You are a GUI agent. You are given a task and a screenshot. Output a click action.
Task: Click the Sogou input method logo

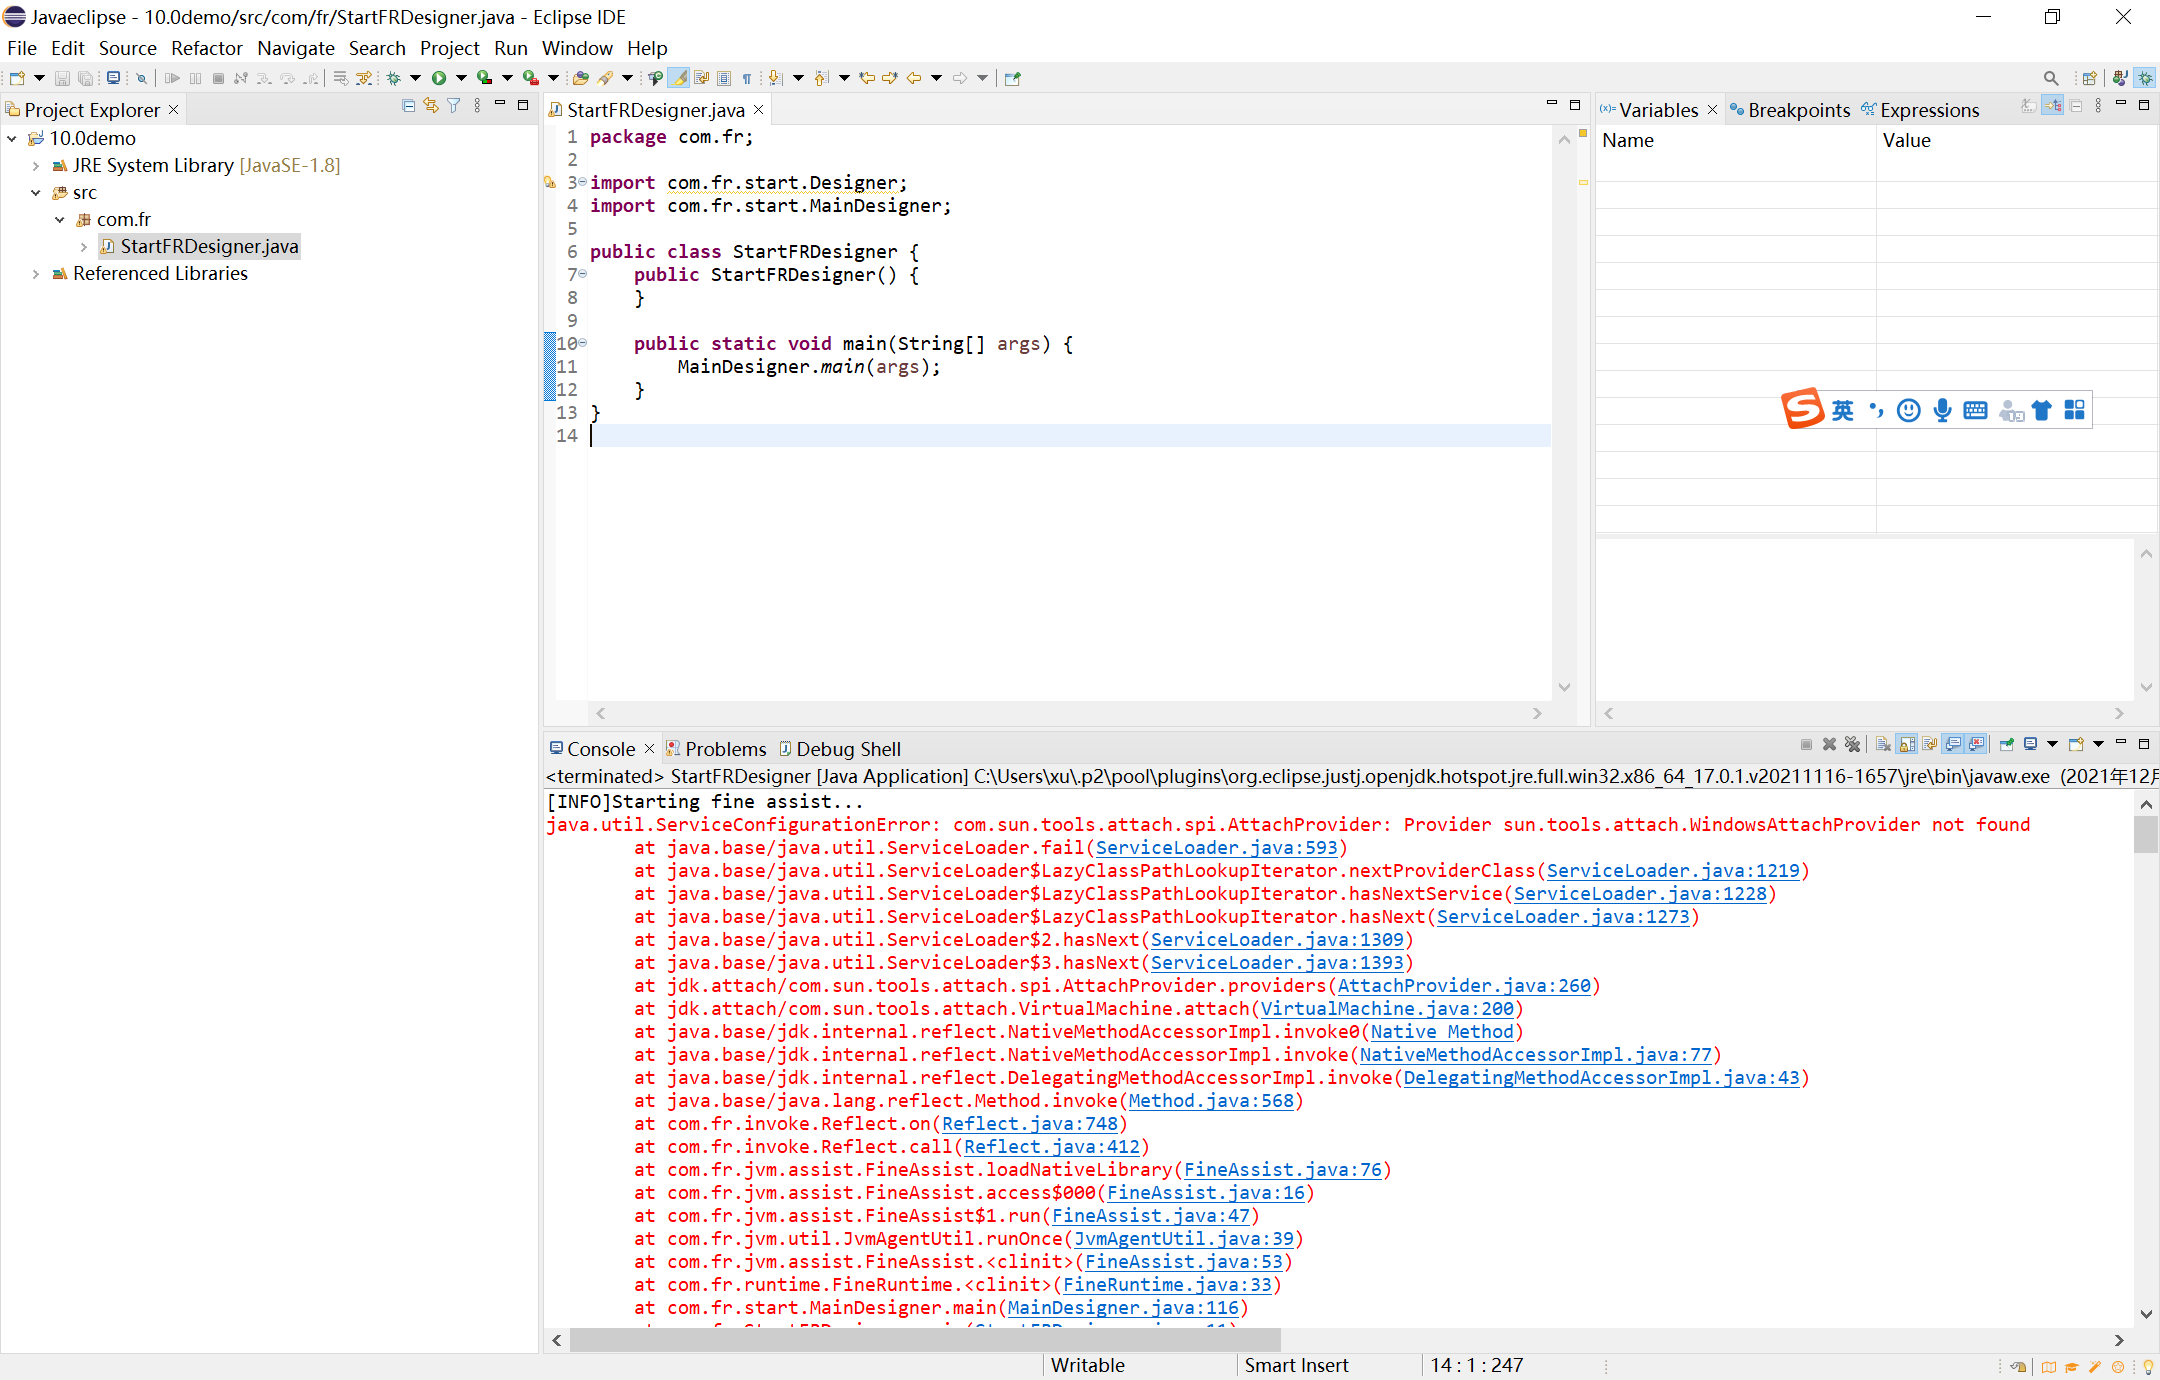click(x=1803, y=409)
